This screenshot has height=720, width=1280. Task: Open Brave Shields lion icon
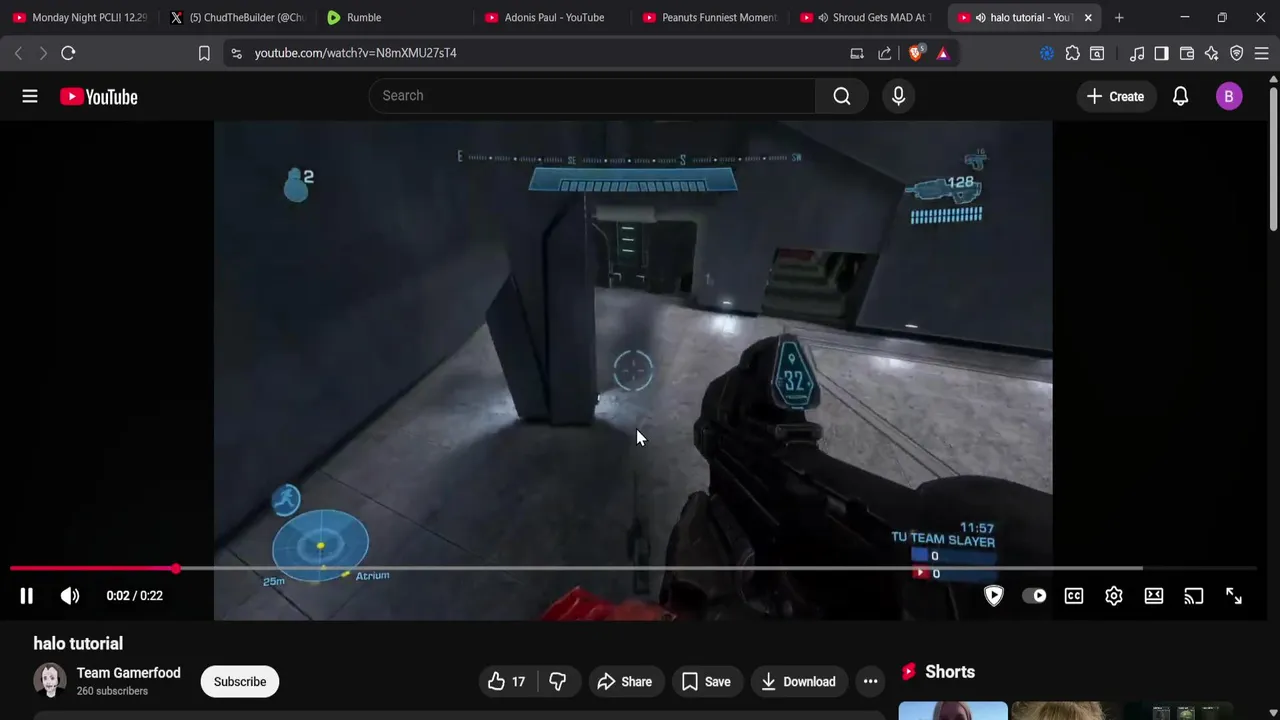click(x=915, y=53)
